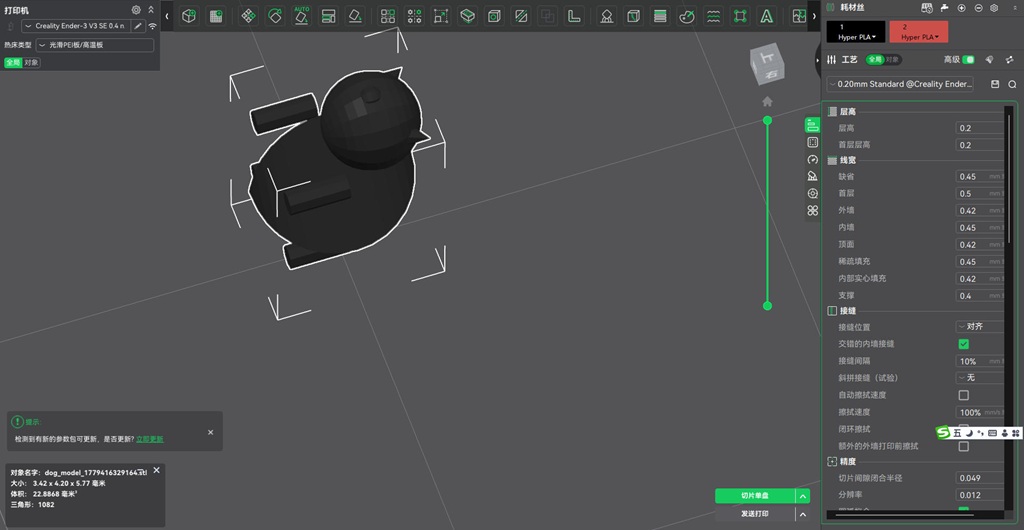Click the home reset view icon
The height and width of the screenshot is (530, 1024).
(767, 101)
